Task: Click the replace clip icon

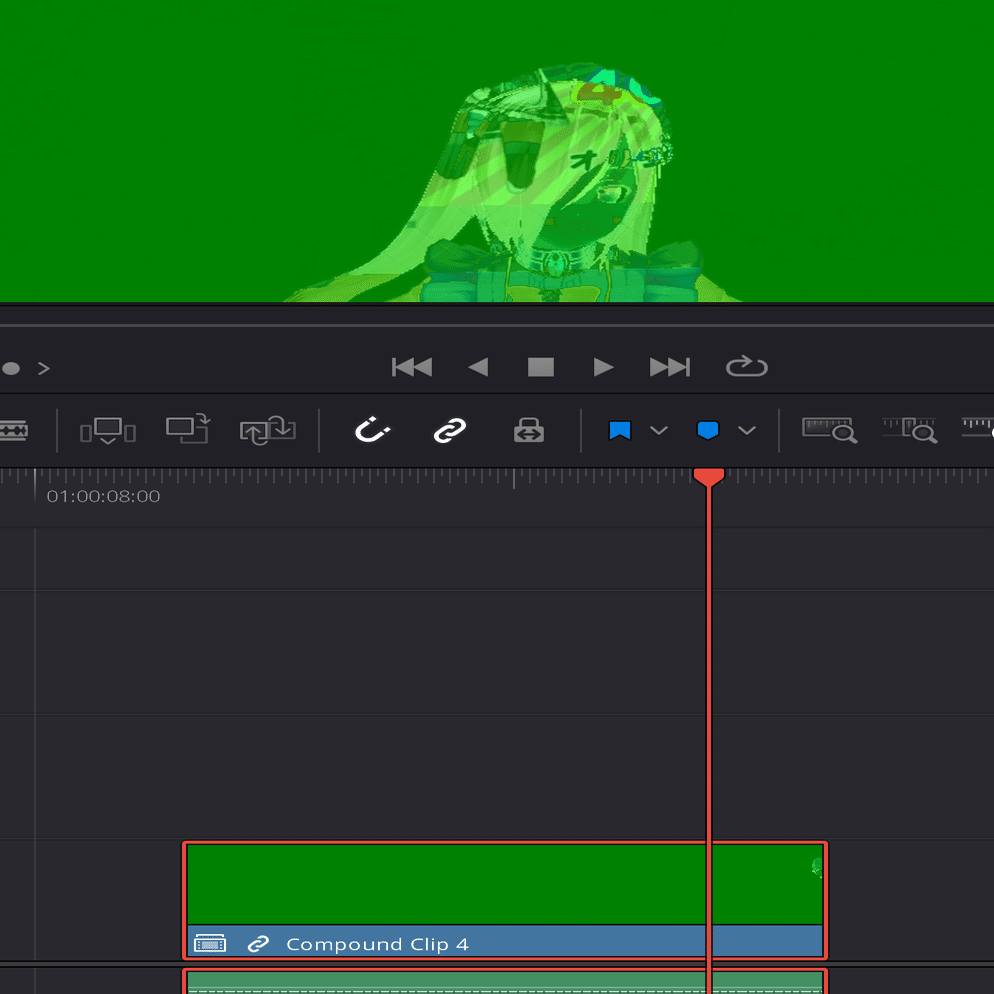Action: tap(267, 430)
